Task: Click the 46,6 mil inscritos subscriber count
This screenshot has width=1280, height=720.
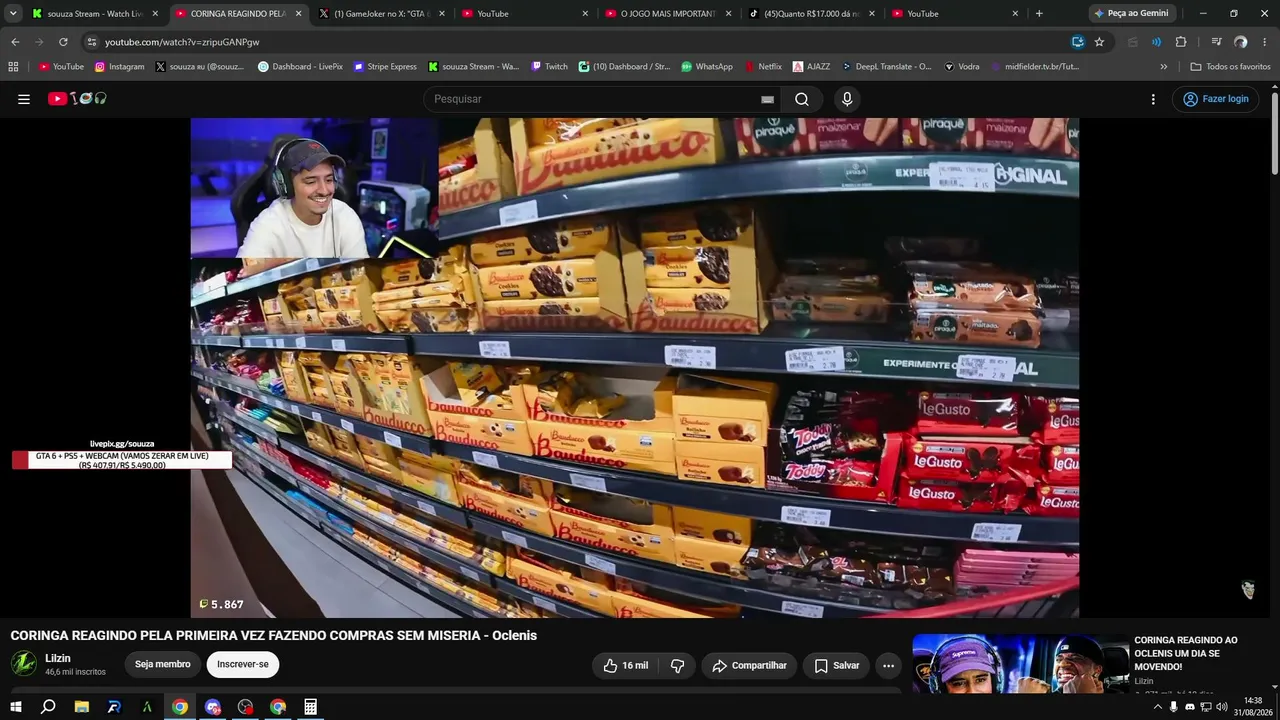Action: tap(75, 672)
